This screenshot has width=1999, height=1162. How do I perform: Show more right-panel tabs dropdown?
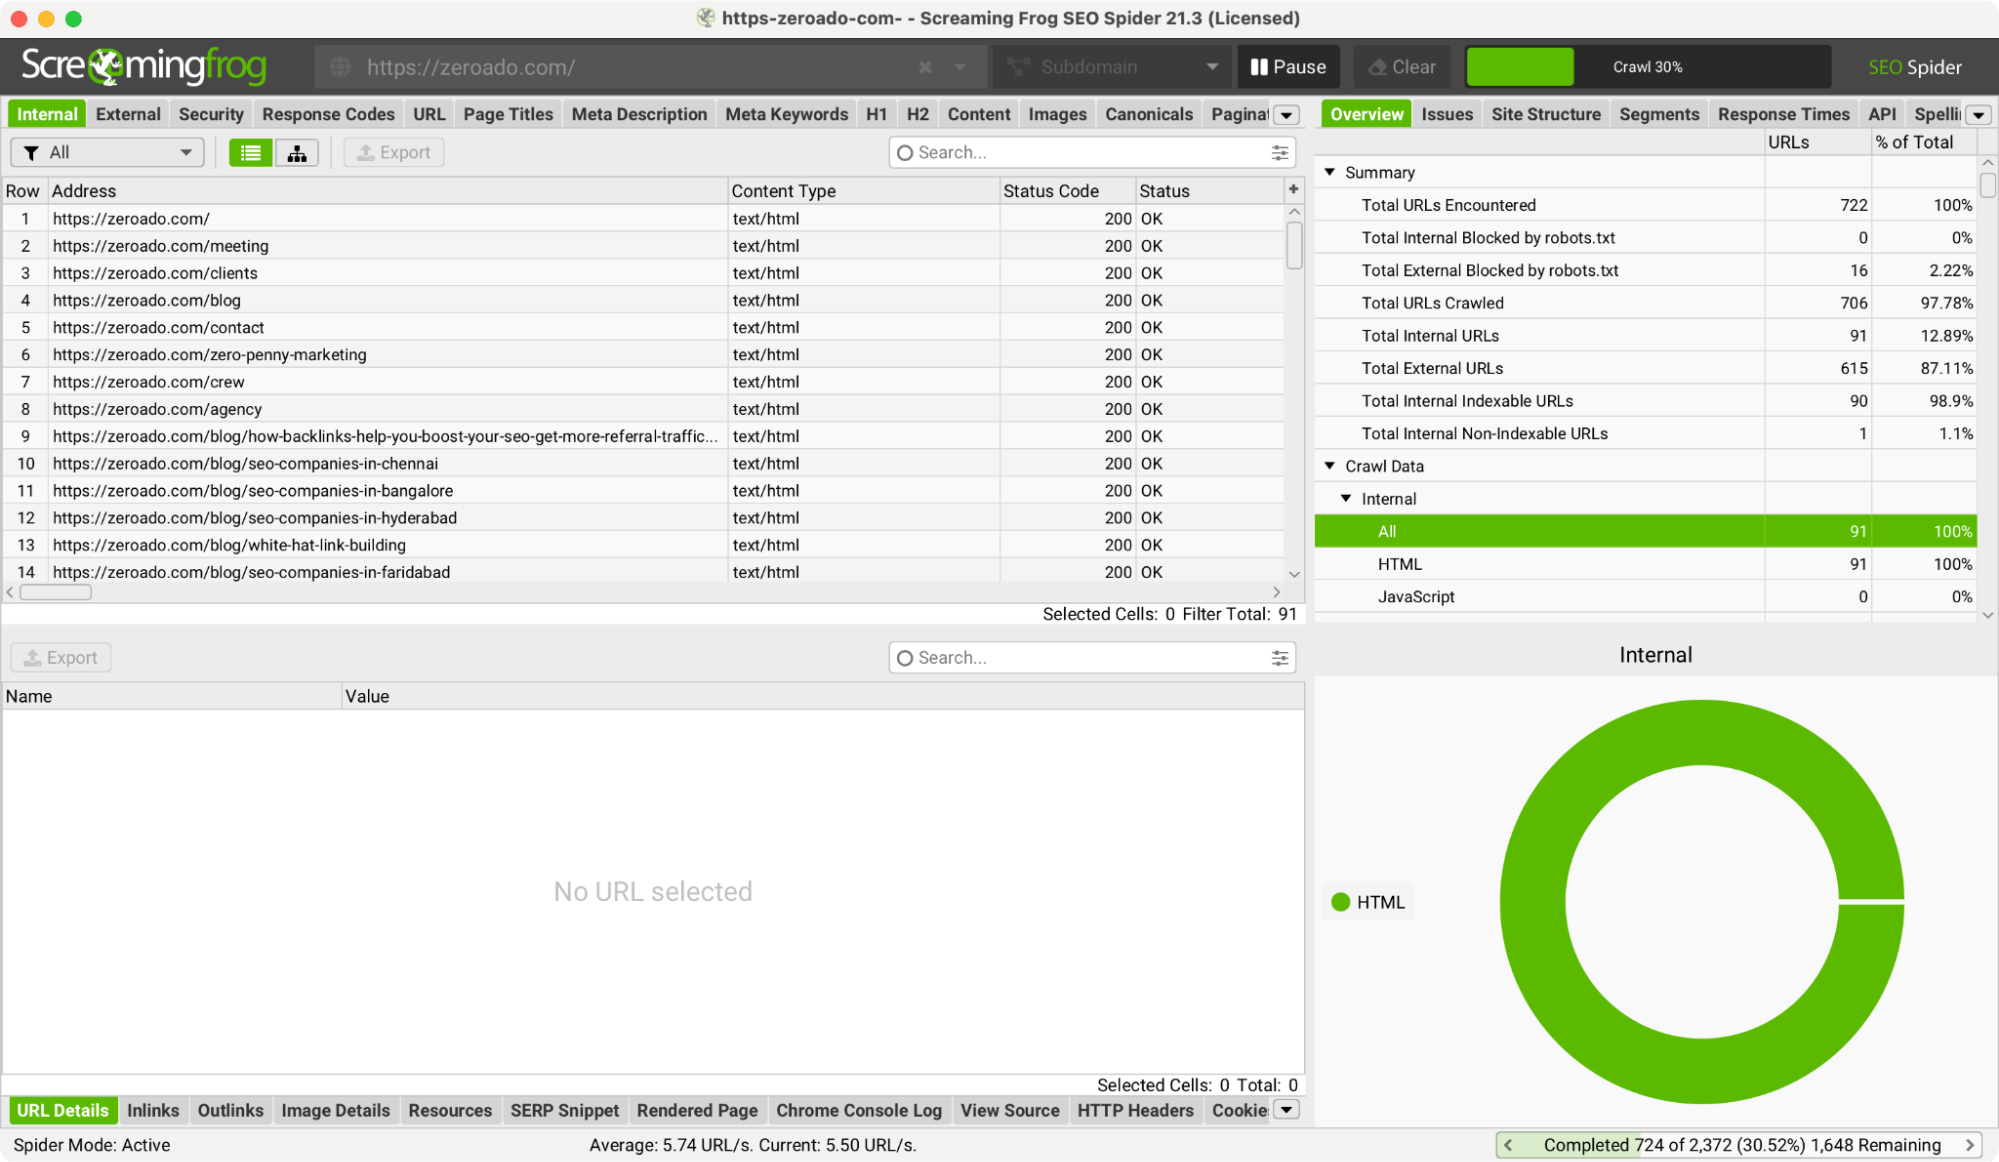(1978, 114)
